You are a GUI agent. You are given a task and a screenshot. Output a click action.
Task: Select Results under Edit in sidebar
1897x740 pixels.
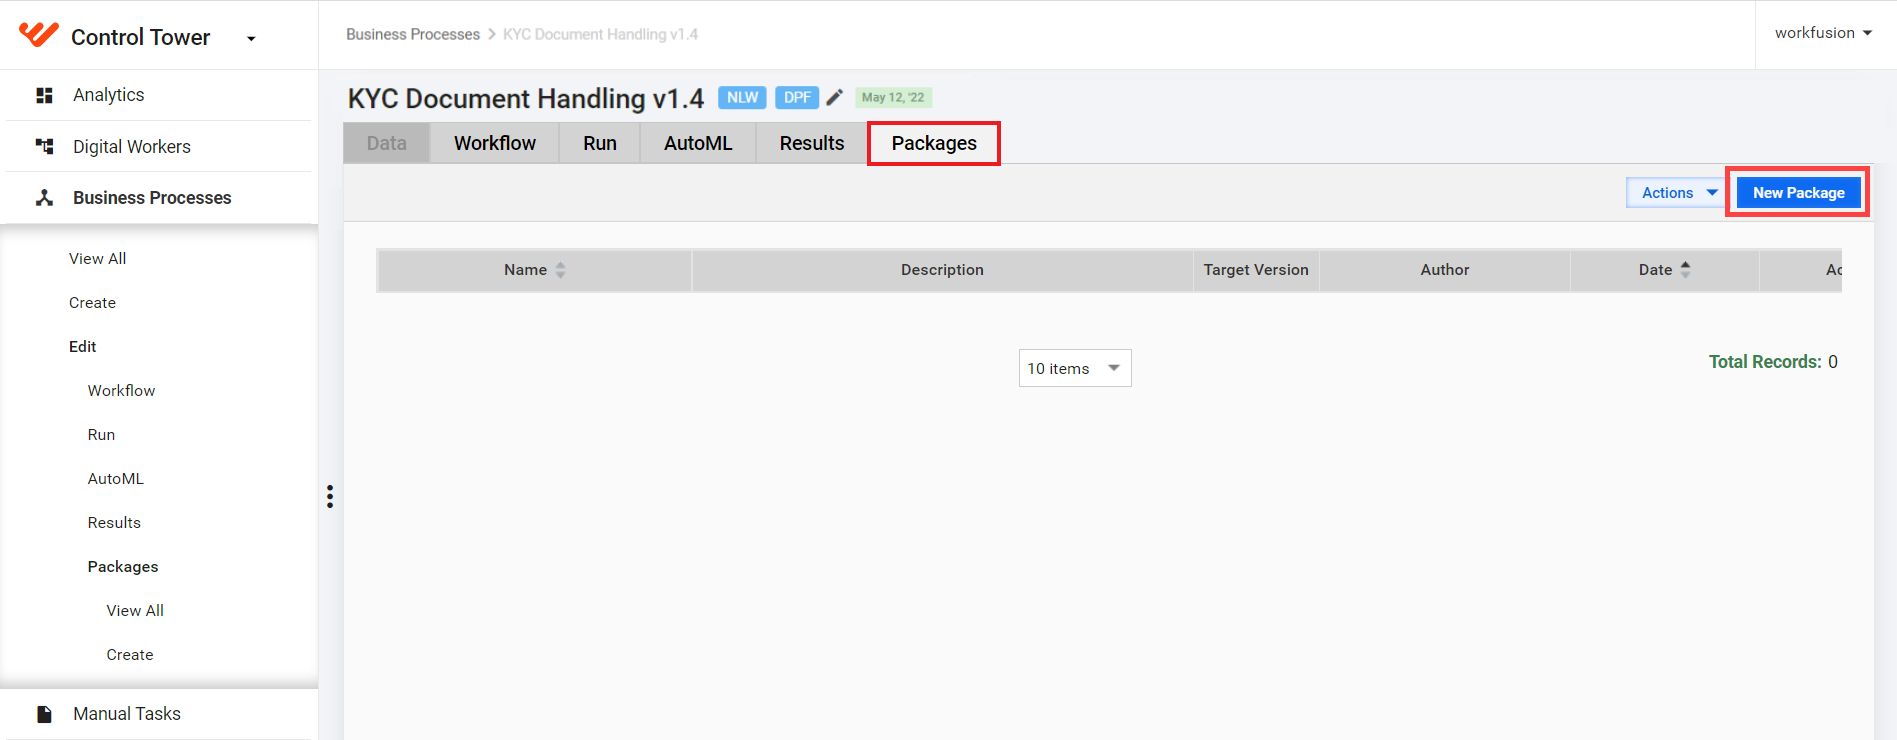click(114, 522)
